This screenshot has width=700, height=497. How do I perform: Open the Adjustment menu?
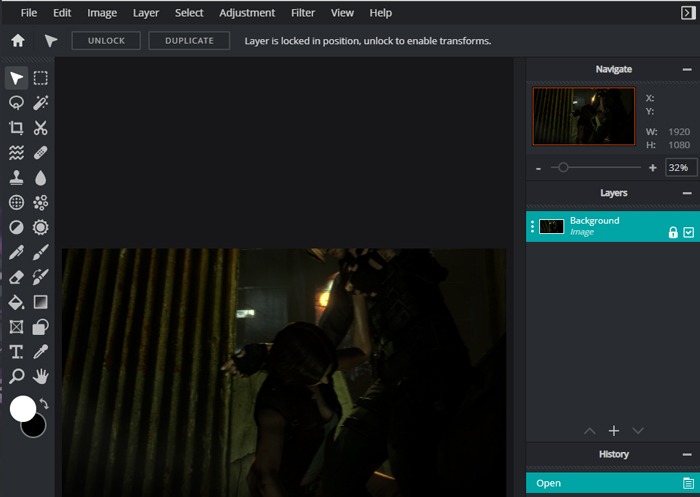coord(247,13)
